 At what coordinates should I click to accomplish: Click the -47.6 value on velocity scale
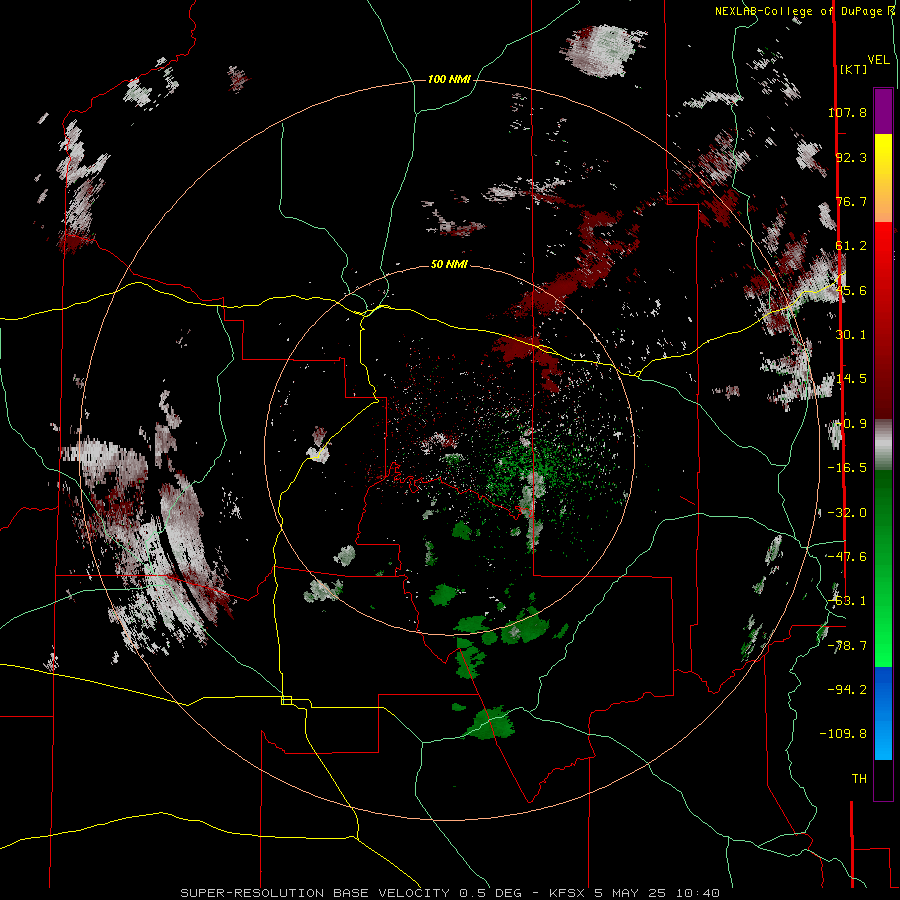[x=847, y=557]
